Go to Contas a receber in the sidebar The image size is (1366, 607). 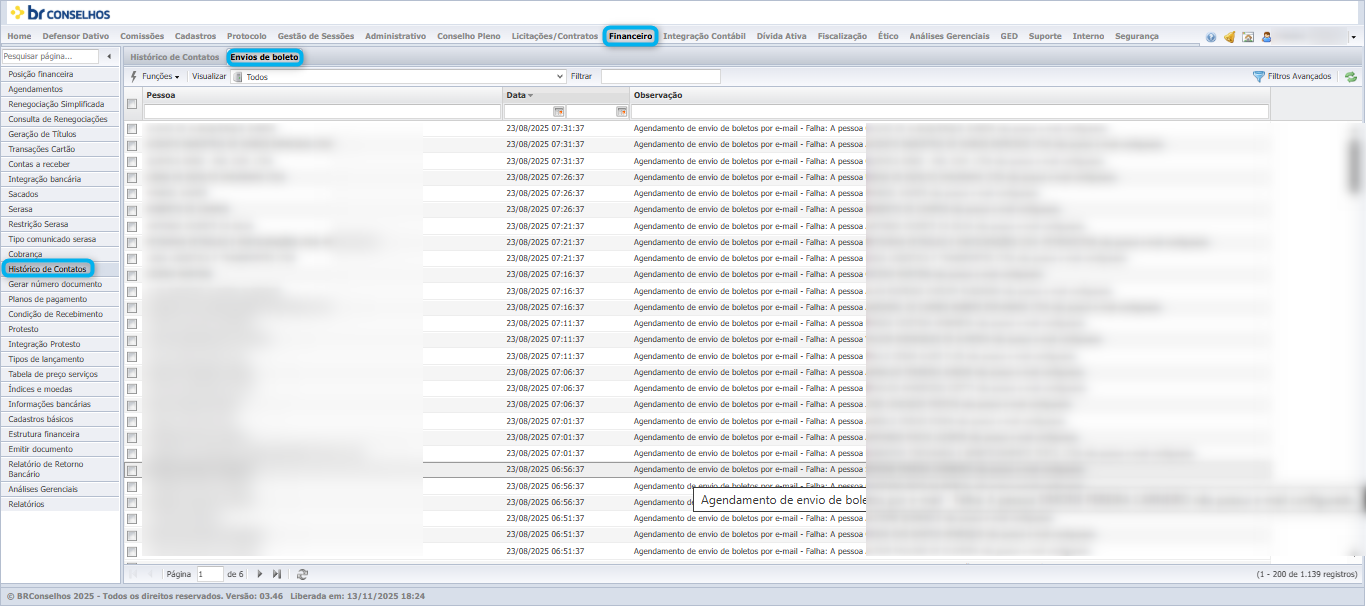click(x=60, y=164)
